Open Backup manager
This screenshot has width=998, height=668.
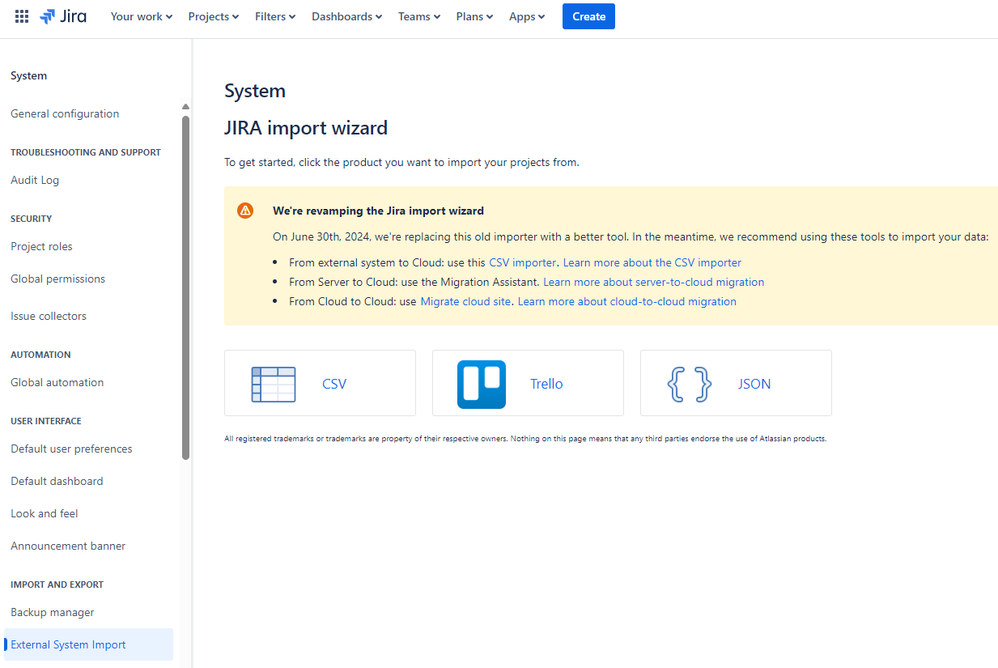pyautogui.click(x=52, y=612)
